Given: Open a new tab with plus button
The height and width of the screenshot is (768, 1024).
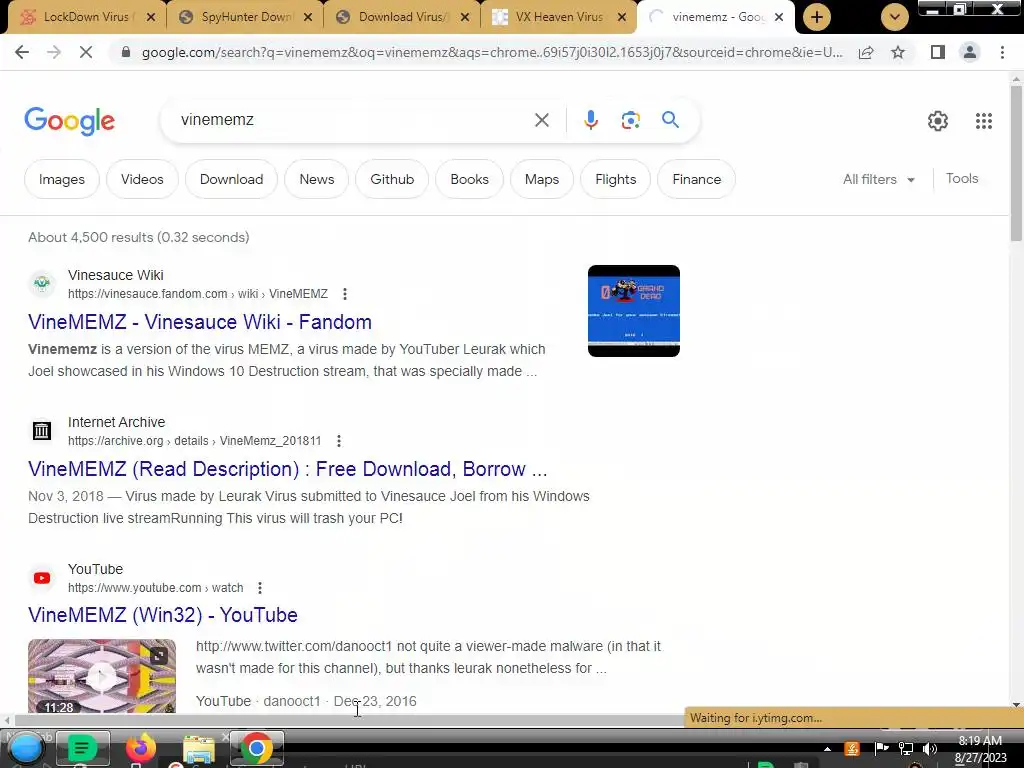Looking at the screenshot, I should click(x=816, y=17).
